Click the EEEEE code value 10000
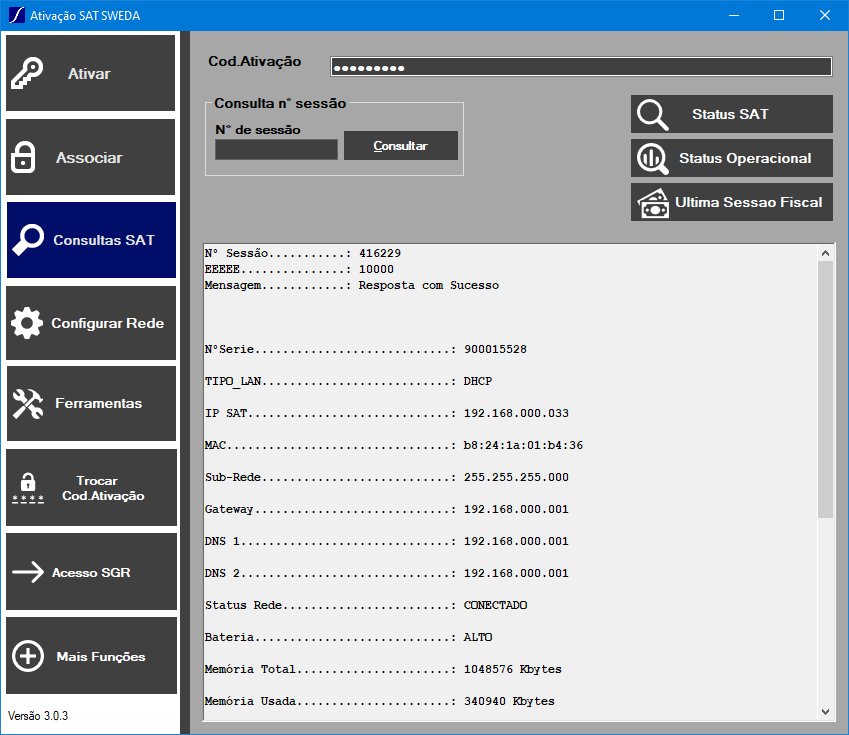Screen dimensions: 849x735 pyautogui.click(x=376, y=269)
